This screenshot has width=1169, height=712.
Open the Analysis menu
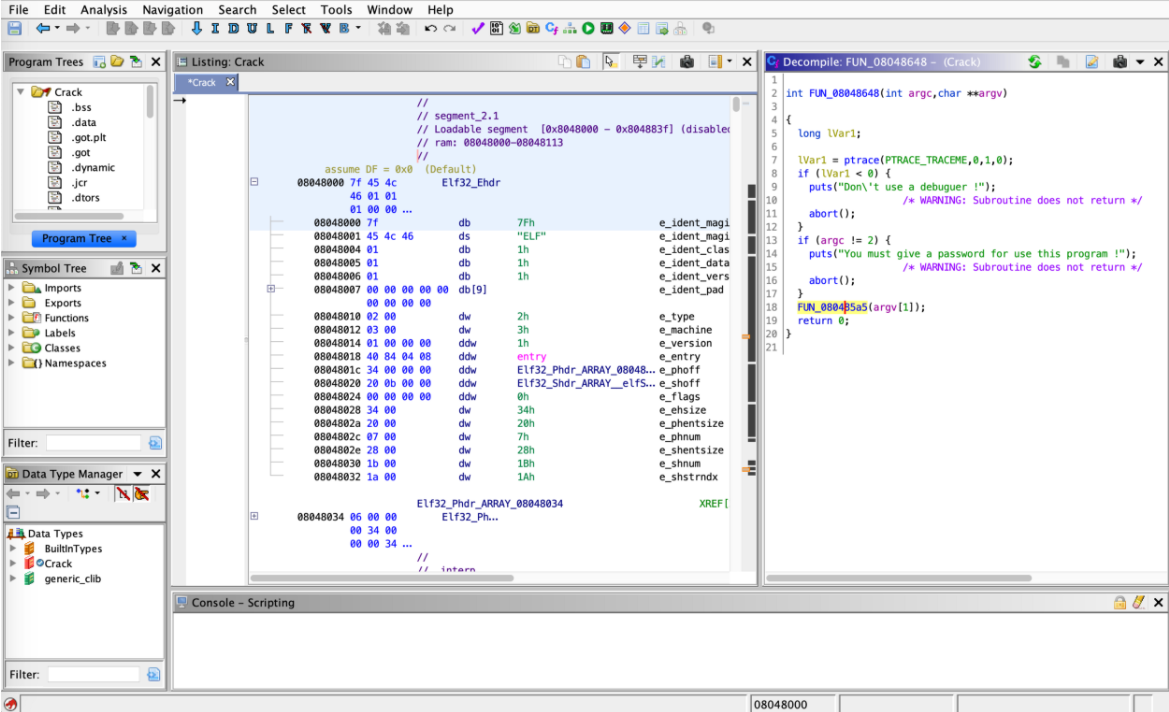tap(104, 9)
